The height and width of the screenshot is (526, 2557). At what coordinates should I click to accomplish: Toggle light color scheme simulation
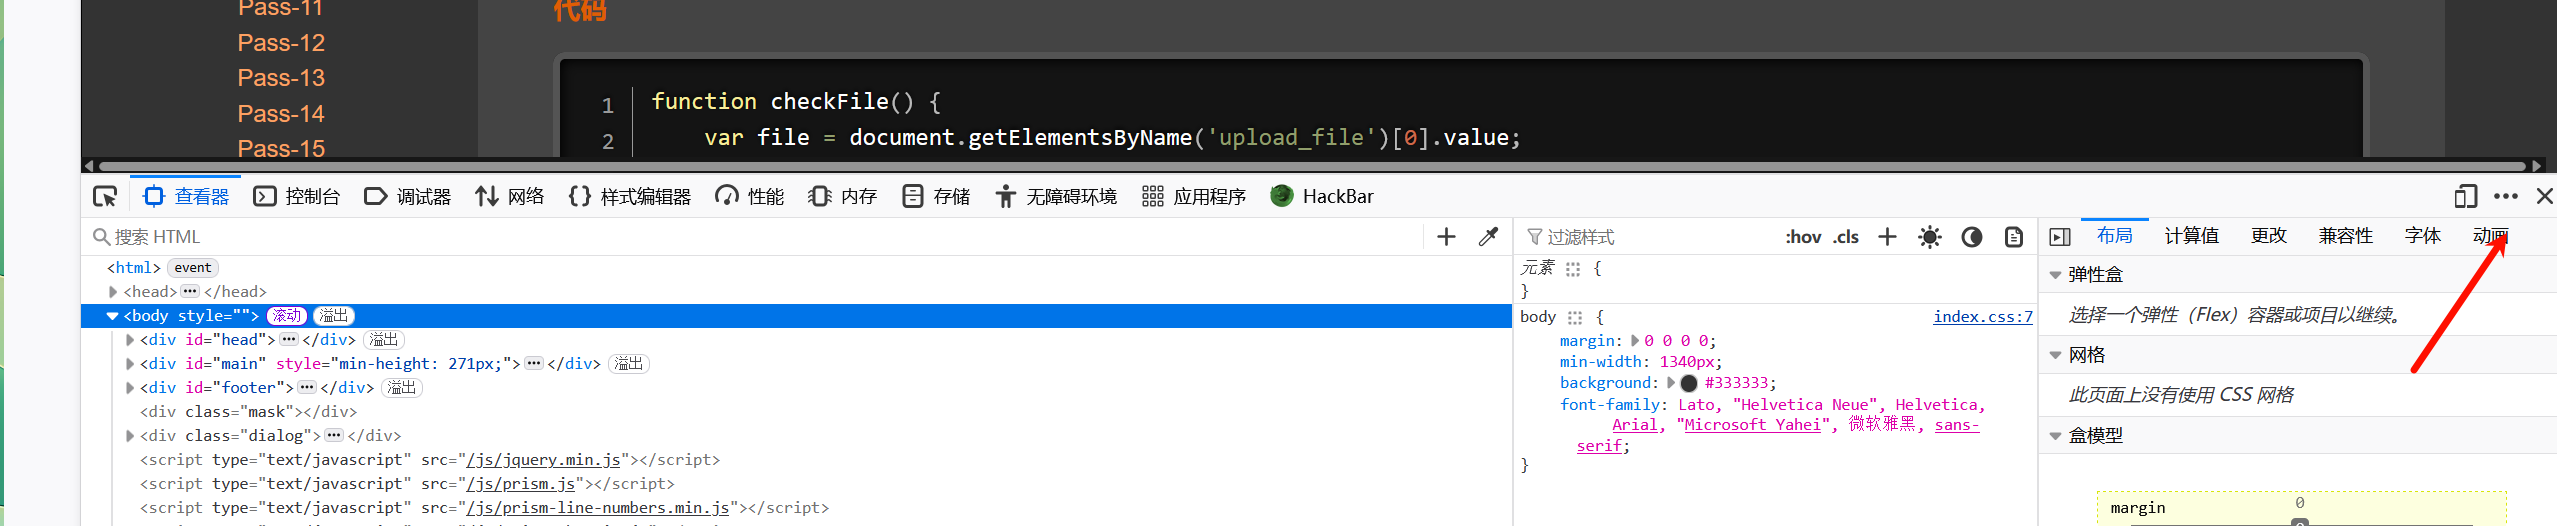[x=1930, y=237]
